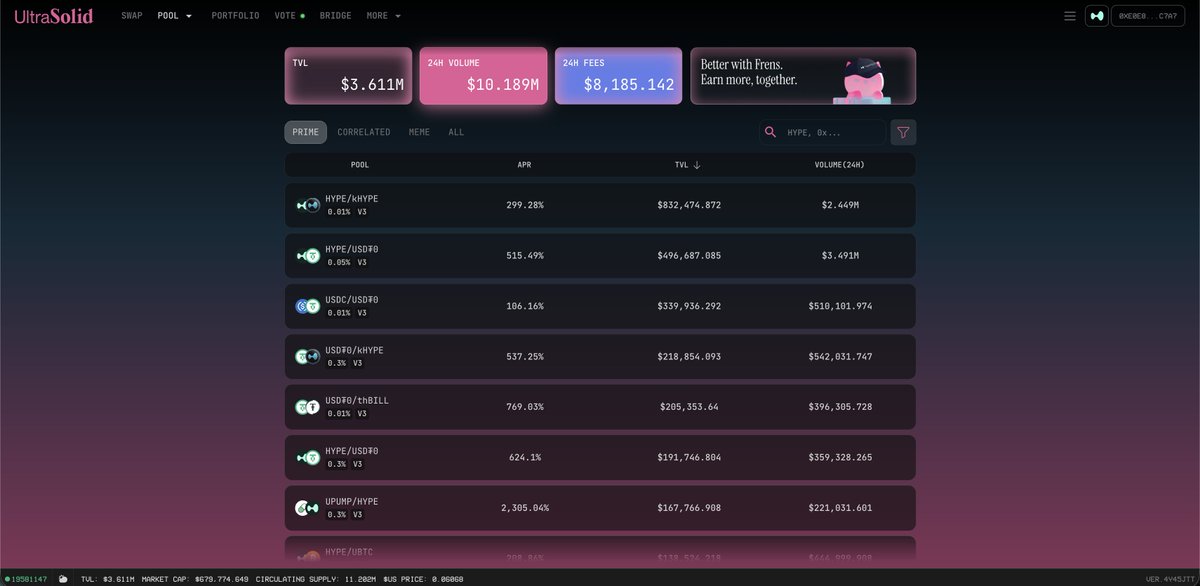The width and height of the screenshot is (1200, 586).
Task: Click the TVL sort arrow icon
Action: click(x=697, y=165)
